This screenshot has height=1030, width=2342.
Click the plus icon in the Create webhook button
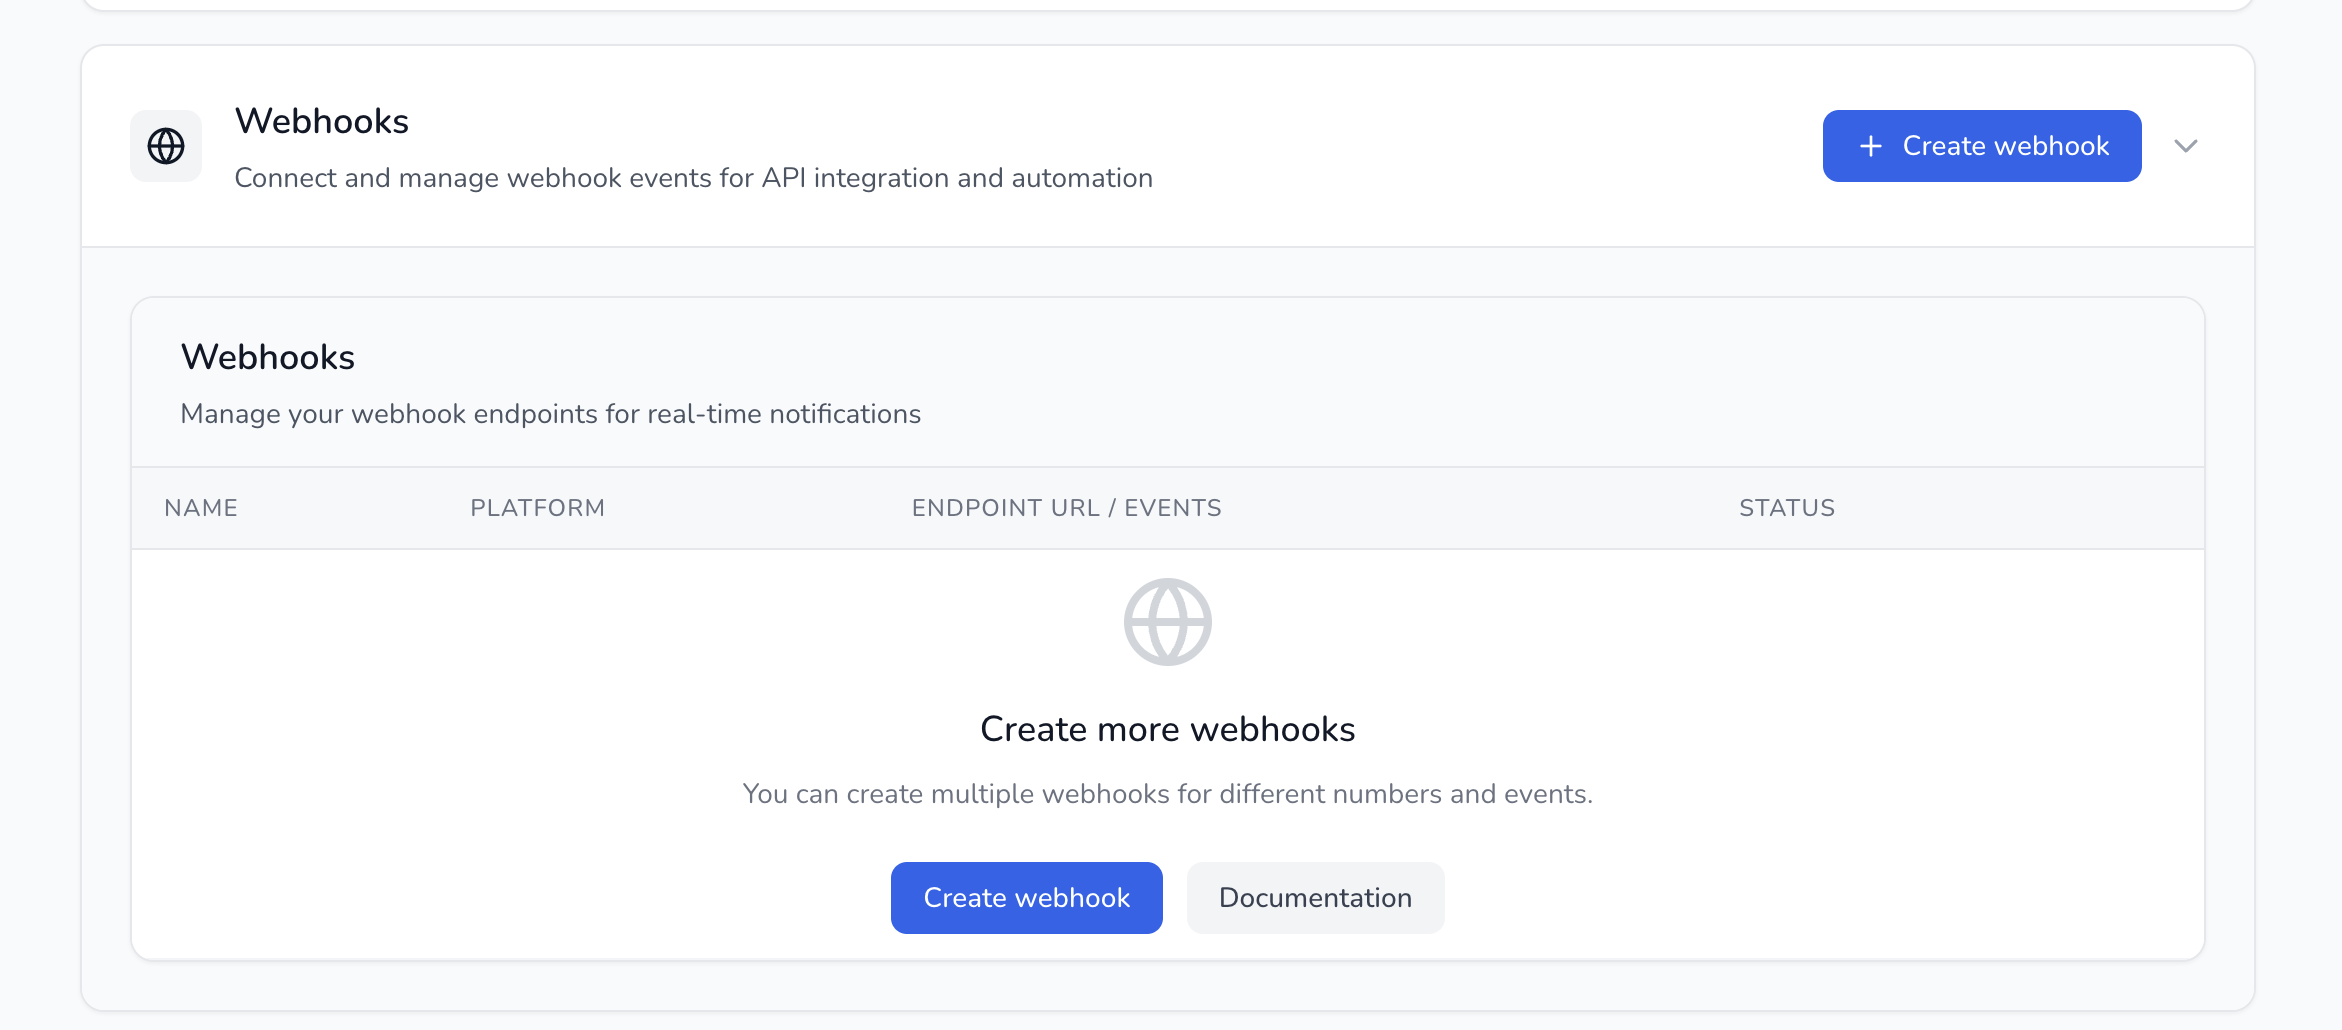[x=1870, y=146]
